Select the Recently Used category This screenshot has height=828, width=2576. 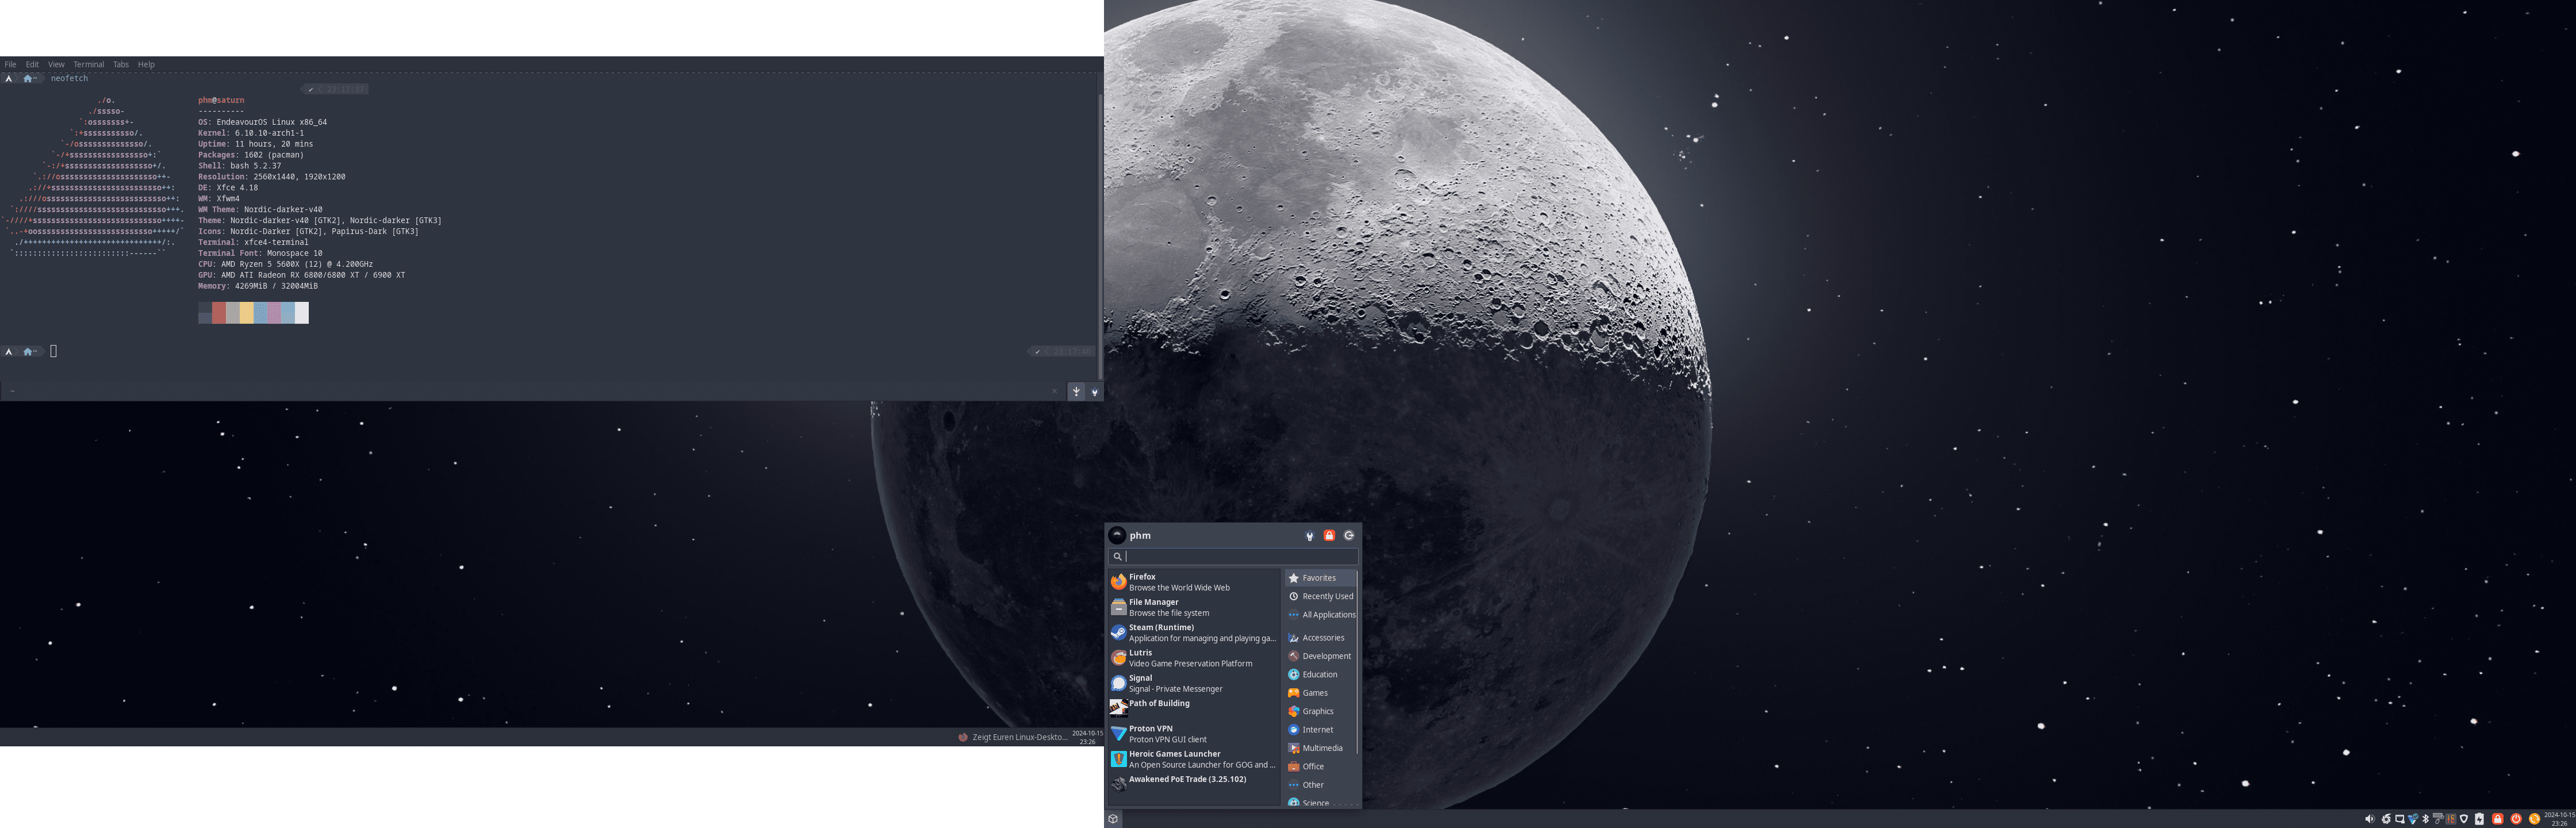[x=1320, y=596]
